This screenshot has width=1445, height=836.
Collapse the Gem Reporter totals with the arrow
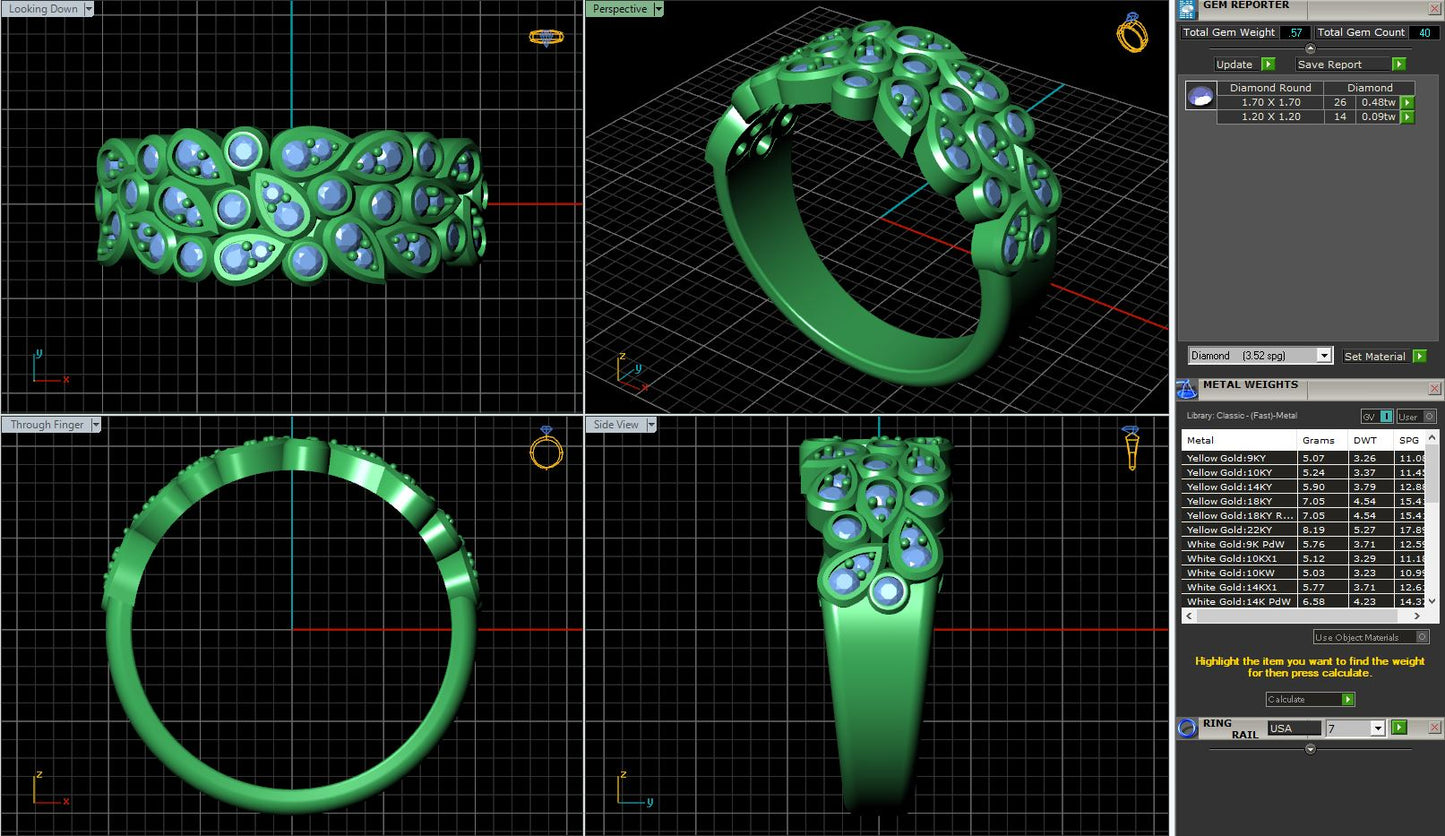[1310, 47]
